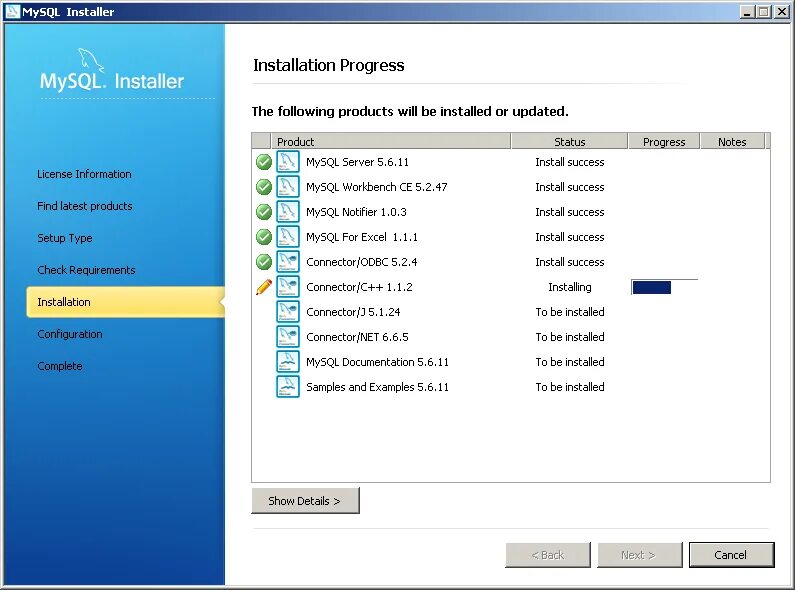Select the Connector/J 5.1.24 text

[x=353, y=312]
